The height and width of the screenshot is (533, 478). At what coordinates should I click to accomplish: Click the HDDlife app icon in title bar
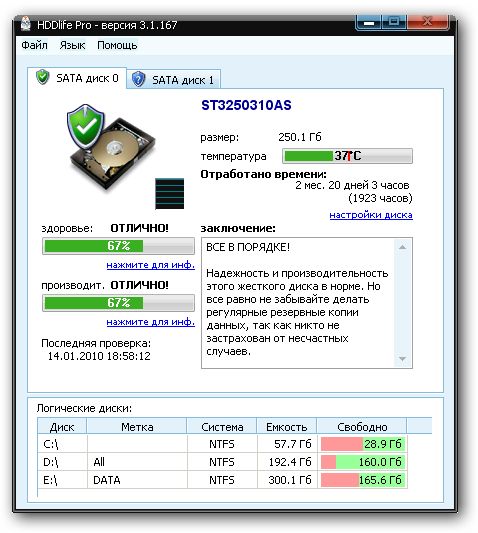coord(25,24)
